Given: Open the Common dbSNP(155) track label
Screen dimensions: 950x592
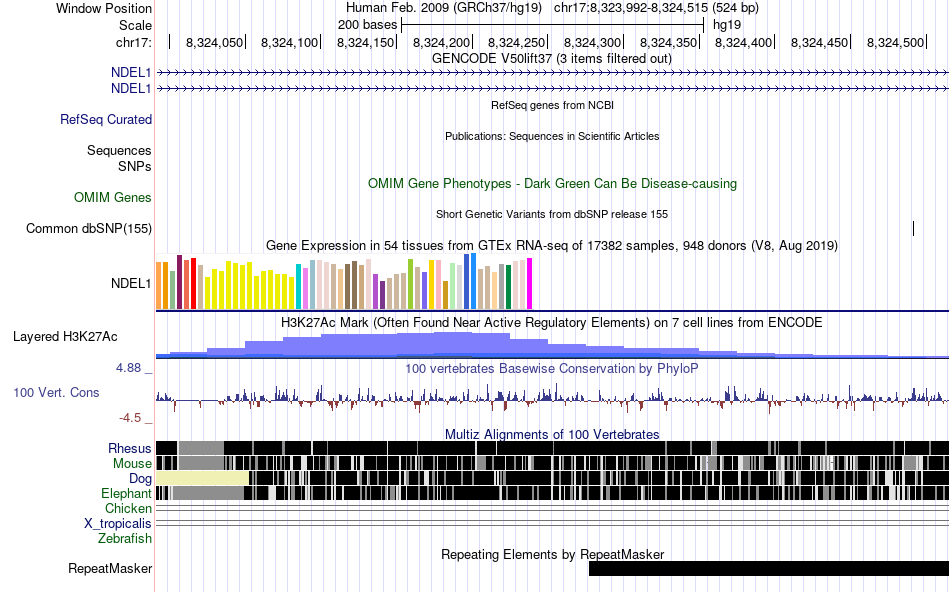Looking at the screenshot, I should point(89,228).
